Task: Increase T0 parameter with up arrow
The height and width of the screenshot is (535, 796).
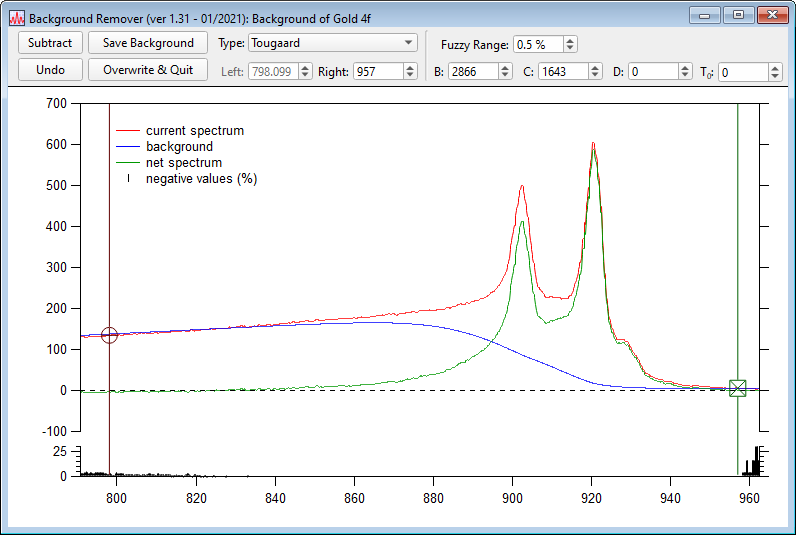Action: click(775, 68)
